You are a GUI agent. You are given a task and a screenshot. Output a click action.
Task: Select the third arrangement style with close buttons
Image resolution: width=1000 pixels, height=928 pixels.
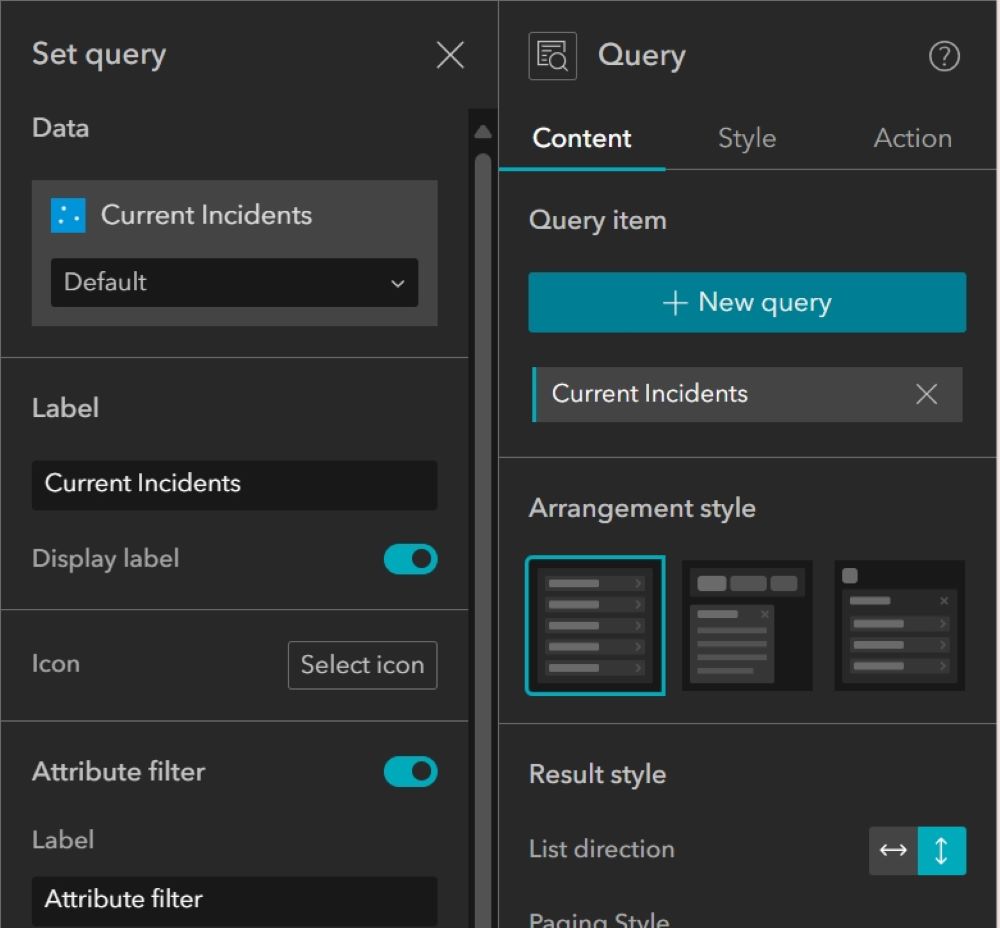click(x=898, y=624)
